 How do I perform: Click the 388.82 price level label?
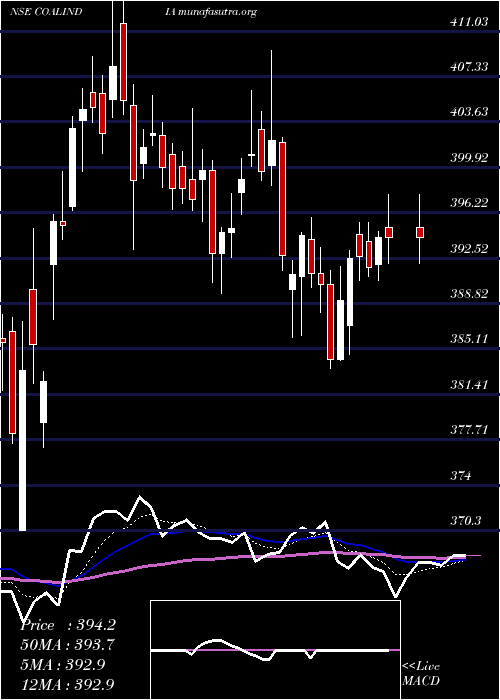(x=468, y=293)
